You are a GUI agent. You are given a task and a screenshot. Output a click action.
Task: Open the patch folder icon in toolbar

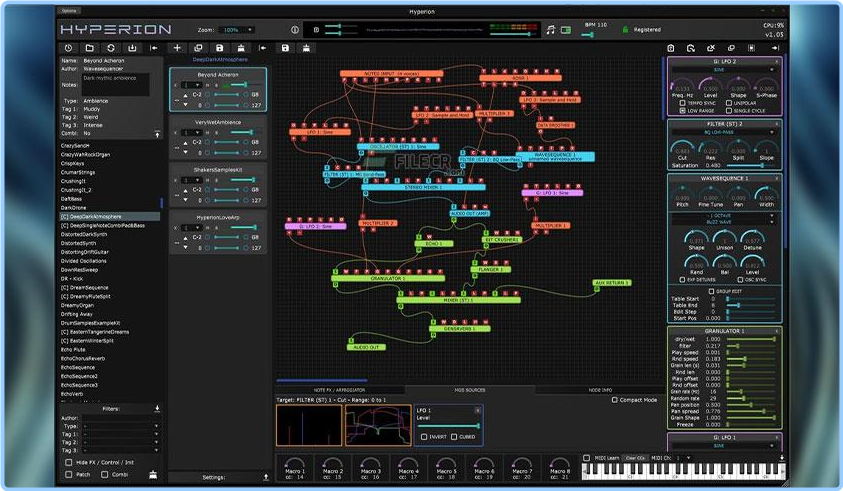[89, 48]
